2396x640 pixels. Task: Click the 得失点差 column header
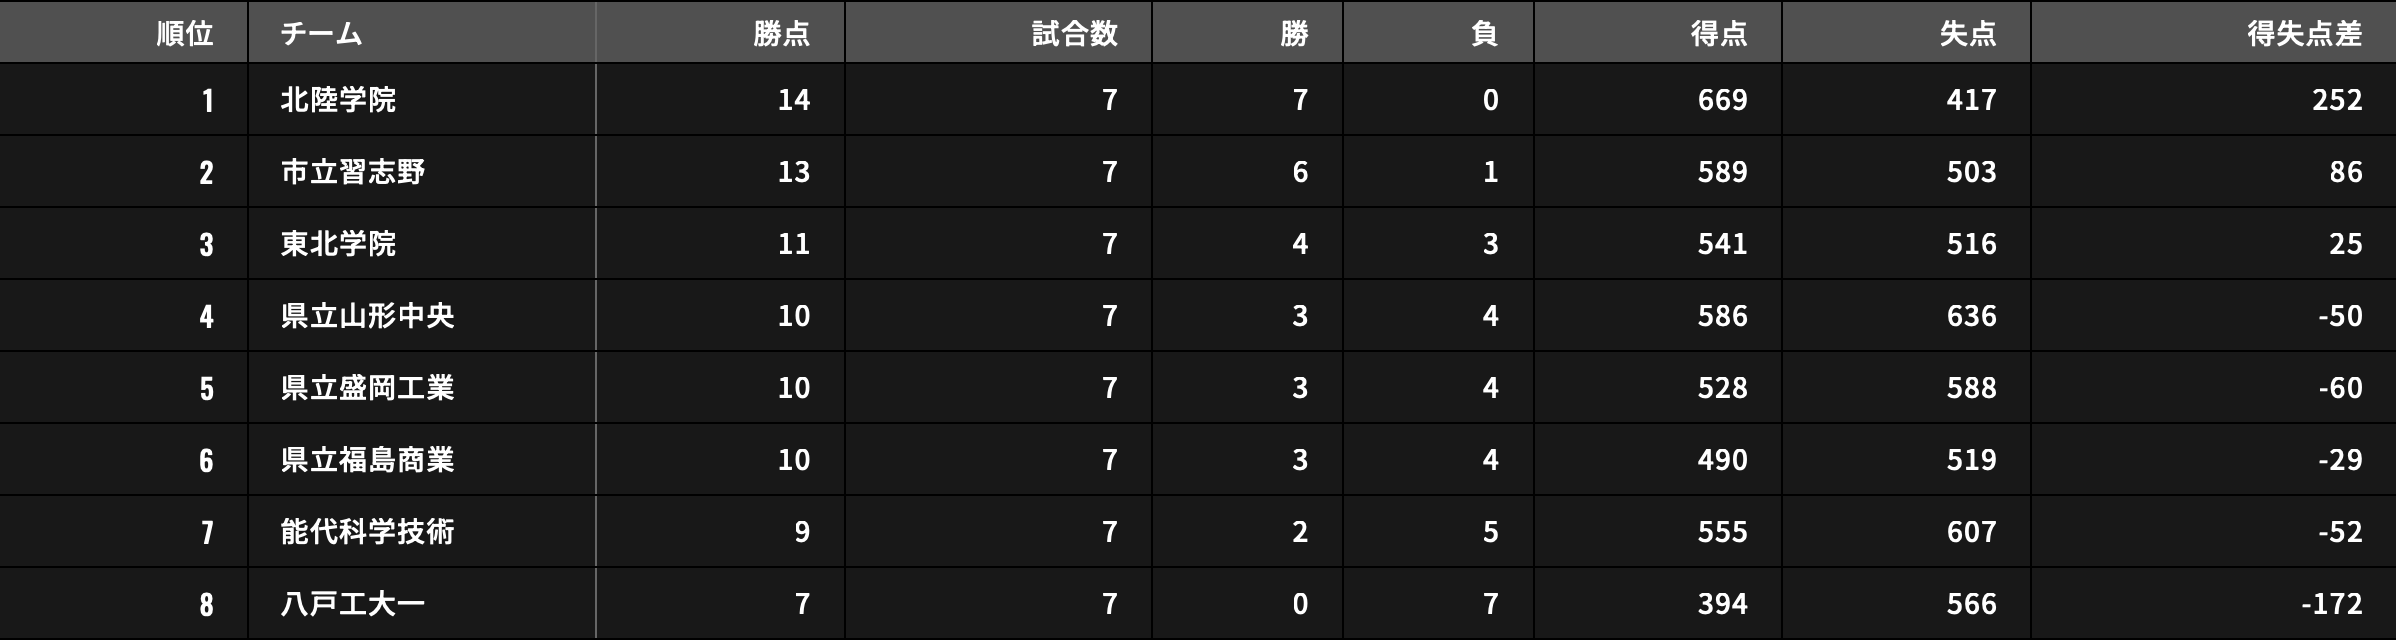2304,34
